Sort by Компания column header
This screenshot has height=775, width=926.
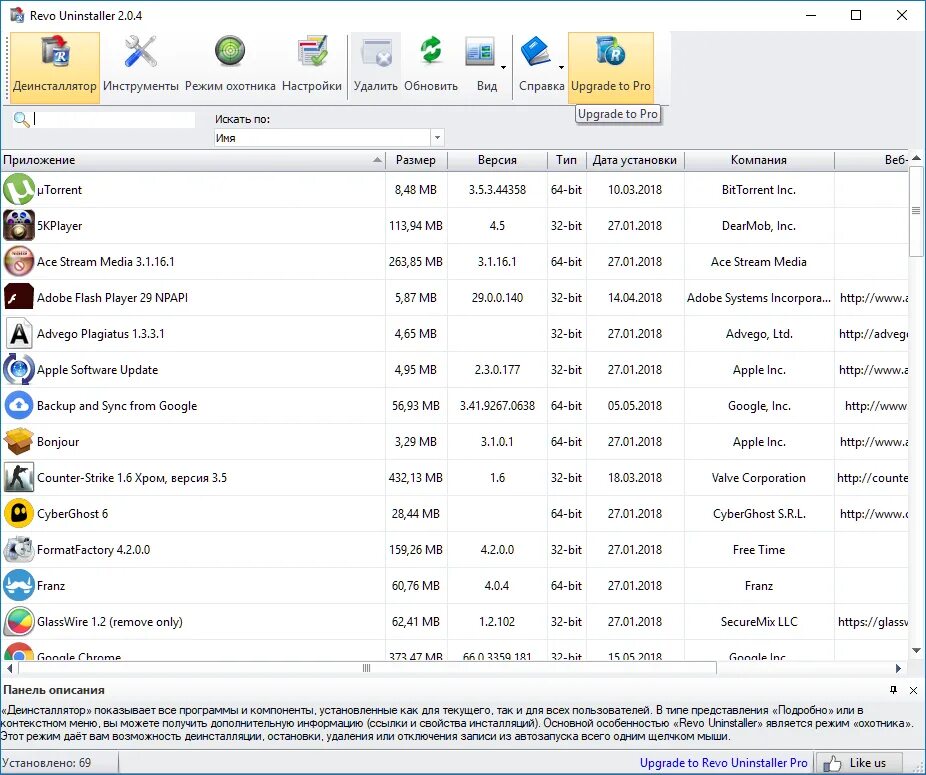point(759,160)
